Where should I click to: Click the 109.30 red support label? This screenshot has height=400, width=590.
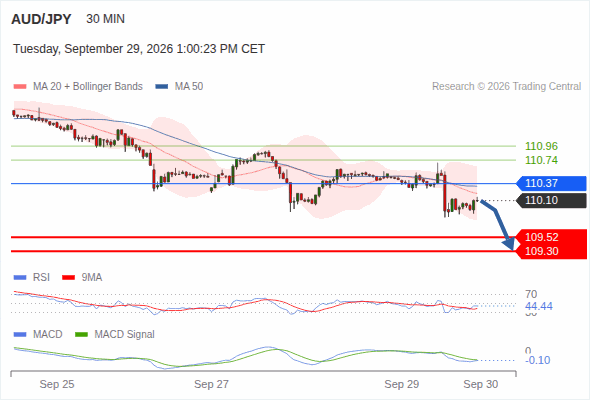tap(551, 251)
